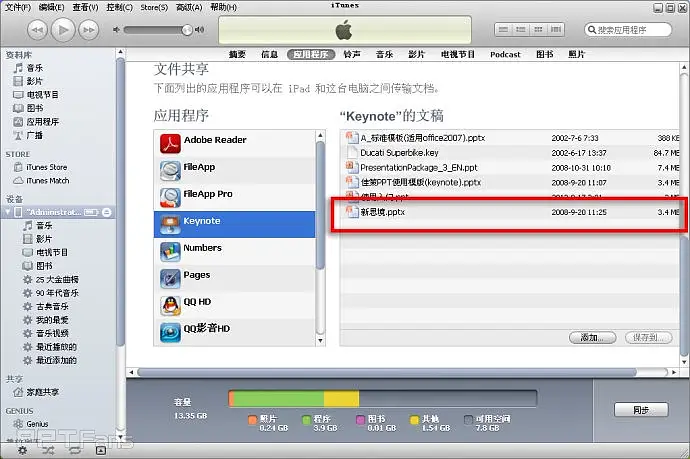690x459 pixels.
Task: Collapse the Administrator device tree
Action: pos(7,213)
